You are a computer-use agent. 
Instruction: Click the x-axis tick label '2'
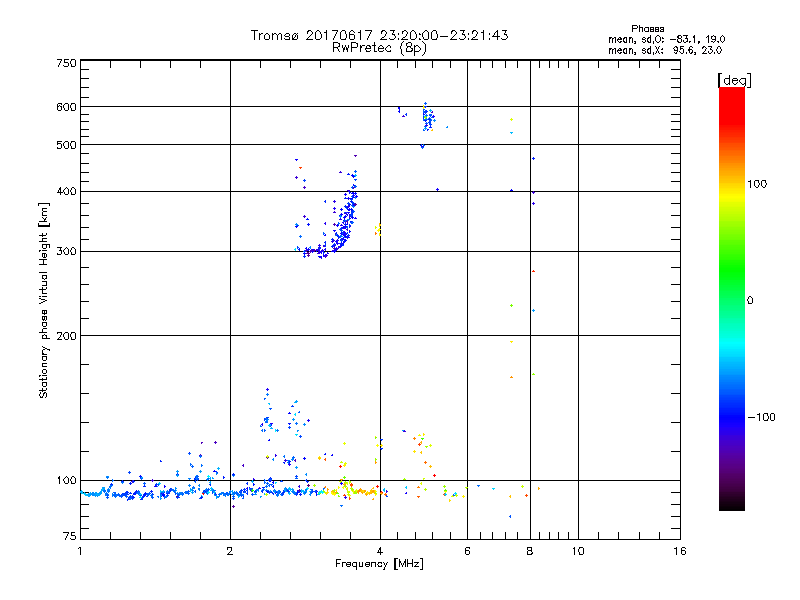[x=230, y=551]
